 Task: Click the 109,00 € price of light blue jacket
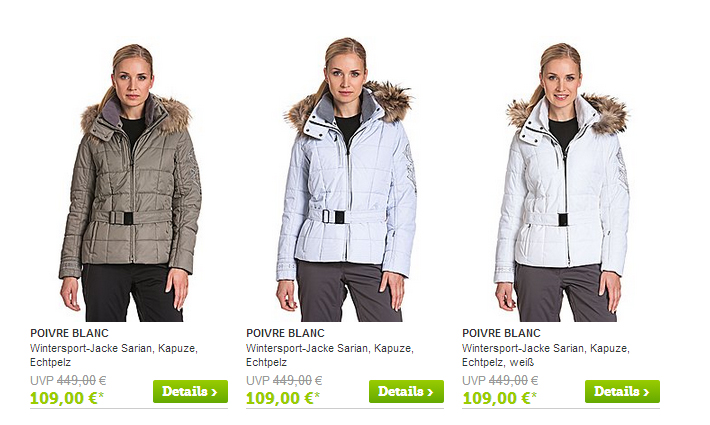pyautogui.click(x=280, y=398)
